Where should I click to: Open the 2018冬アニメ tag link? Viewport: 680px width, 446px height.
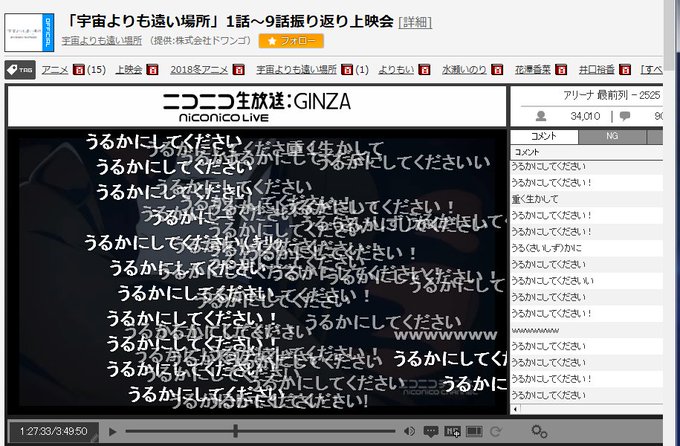pos(199,69)
